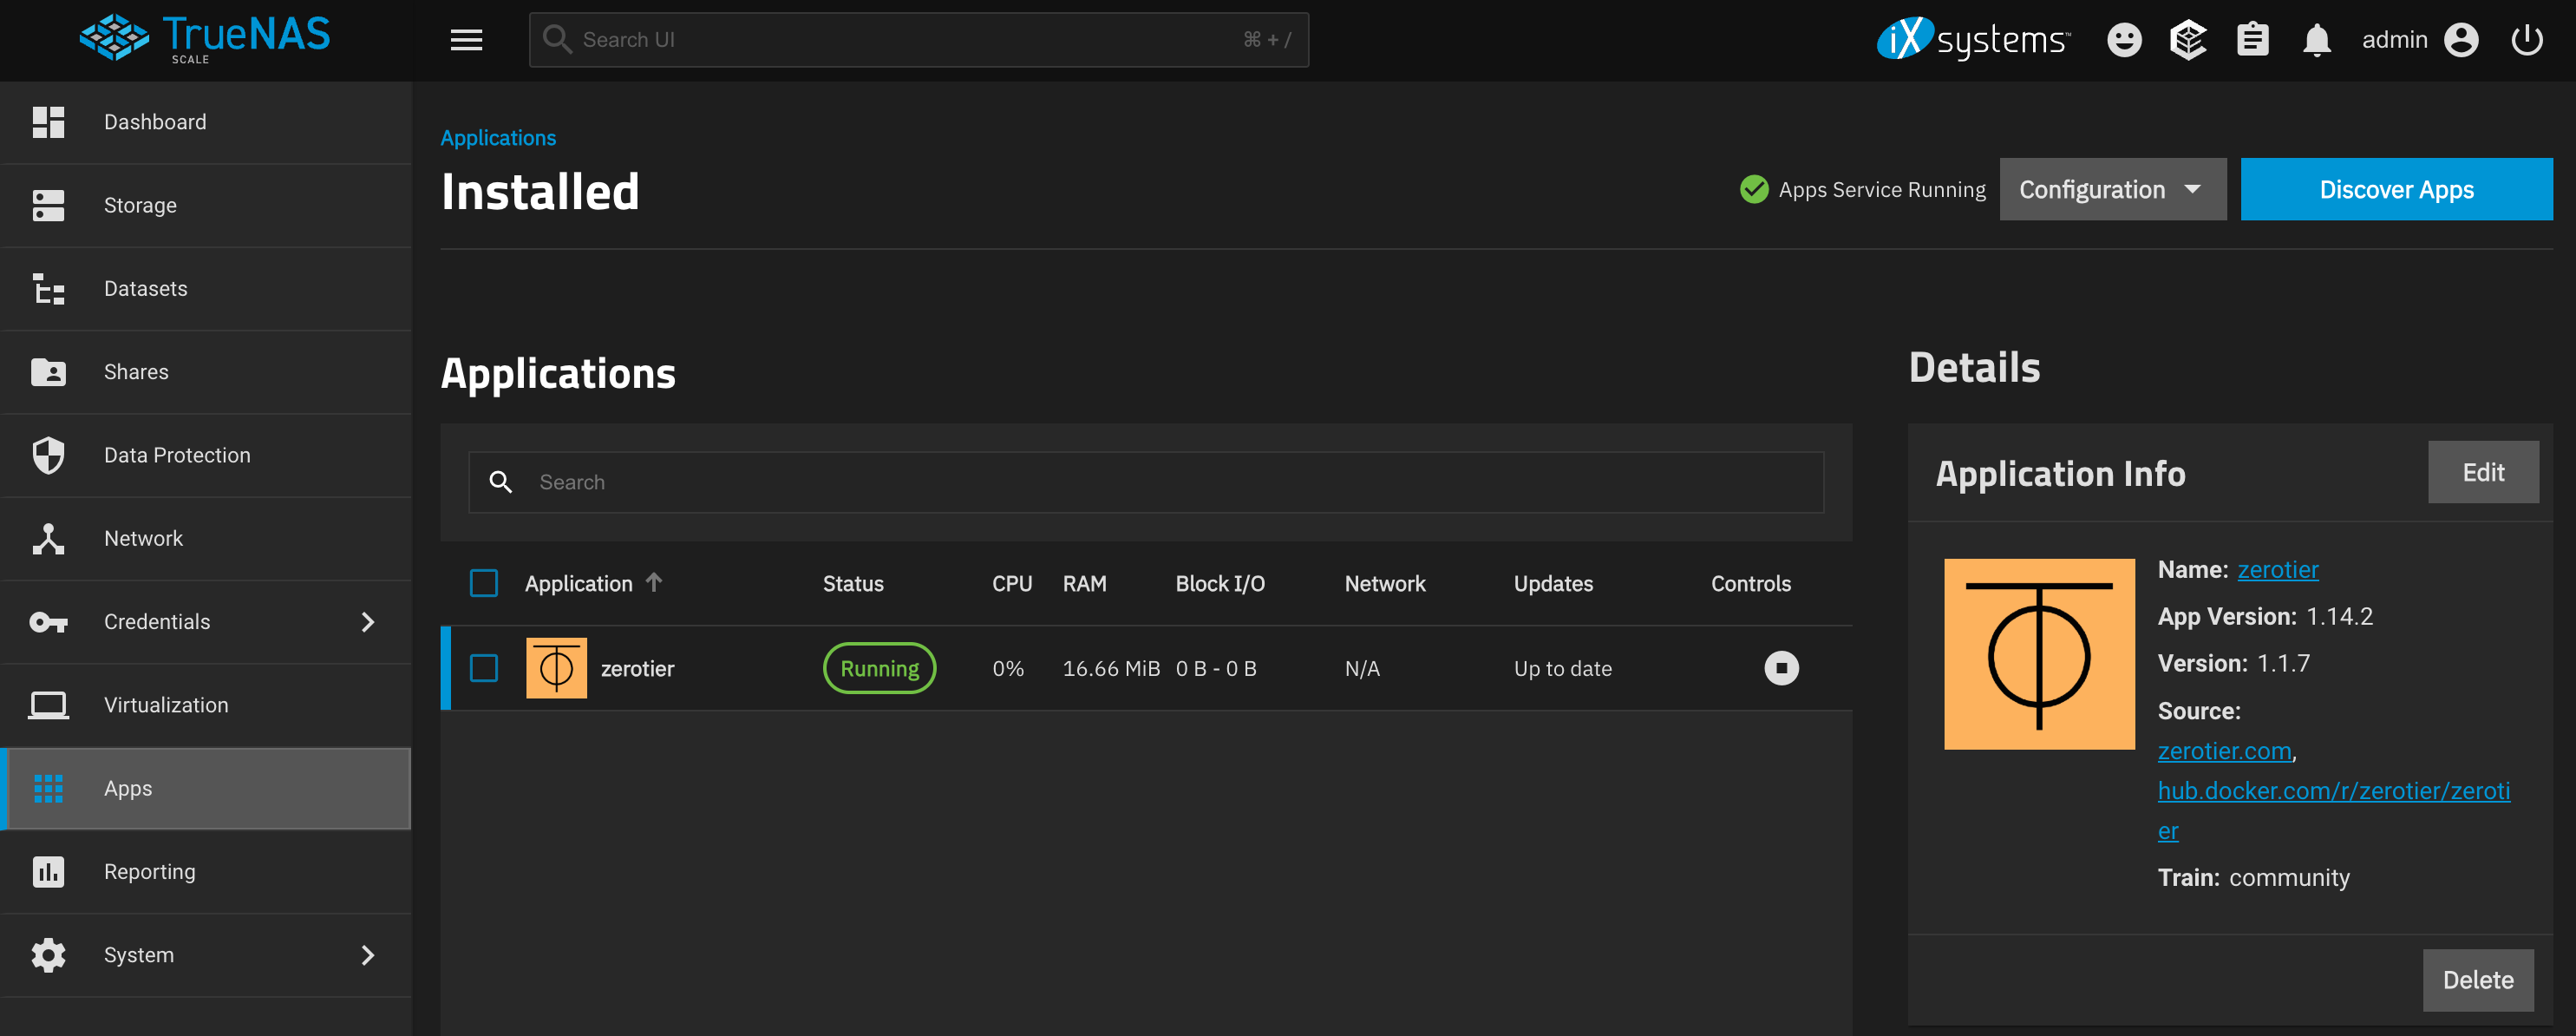This screenshot has height=1036, width=2576.
Task: Click the Apps Service Running label
Action: [1882, 189]
